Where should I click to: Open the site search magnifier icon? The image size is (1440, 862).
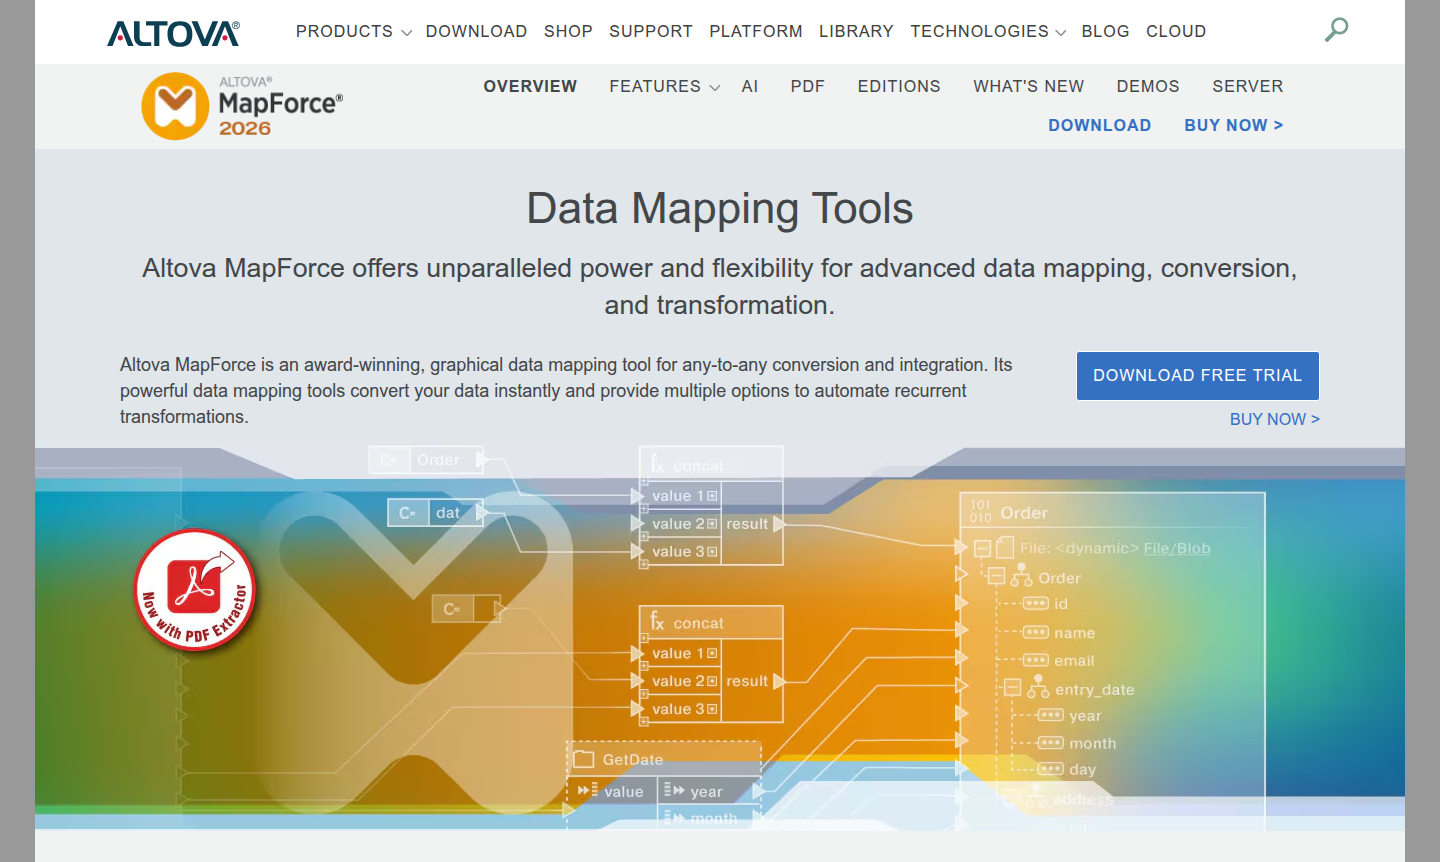click(x=1336, y=30)
